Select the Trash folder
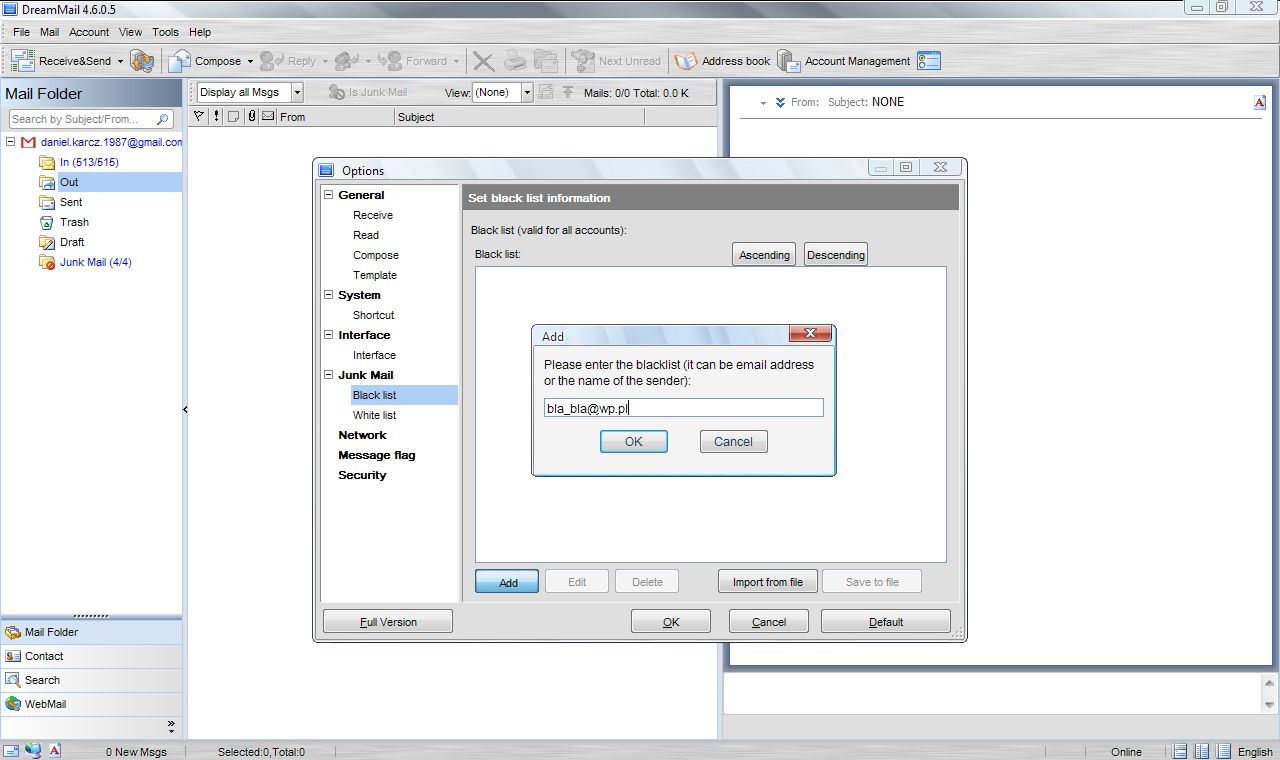This screenshot has height=760, width=1280. tap(74, 222)
